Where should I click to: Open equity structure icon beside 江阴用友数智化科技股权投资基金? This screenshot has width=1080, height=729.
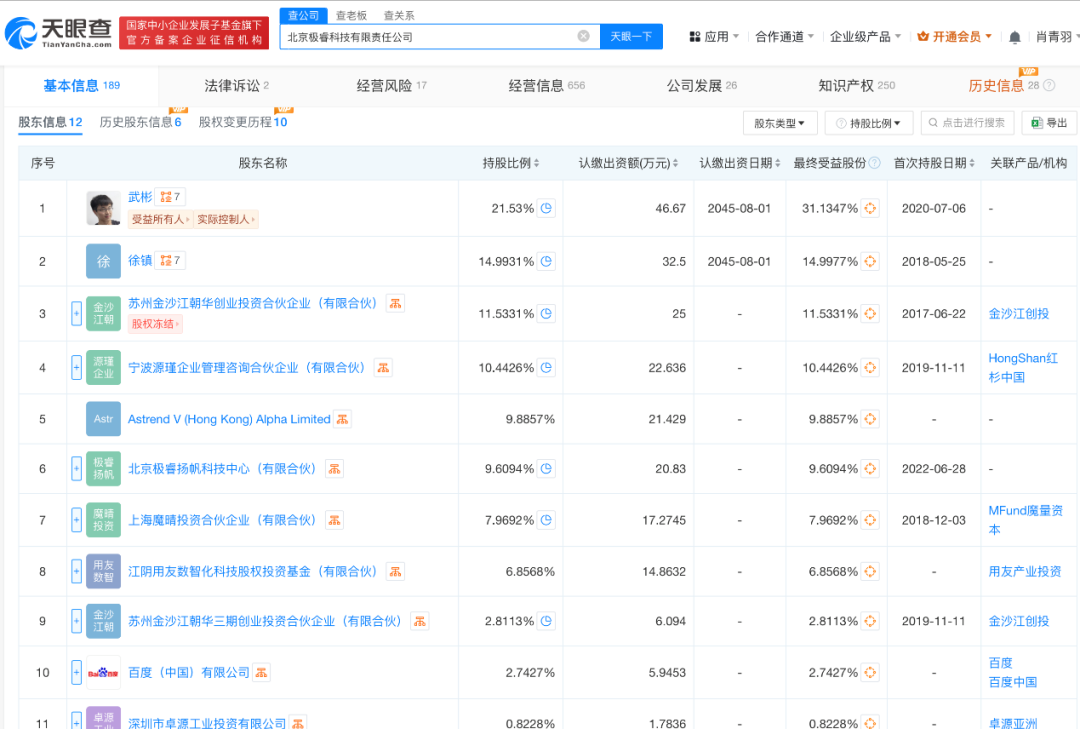coord(395,571)
